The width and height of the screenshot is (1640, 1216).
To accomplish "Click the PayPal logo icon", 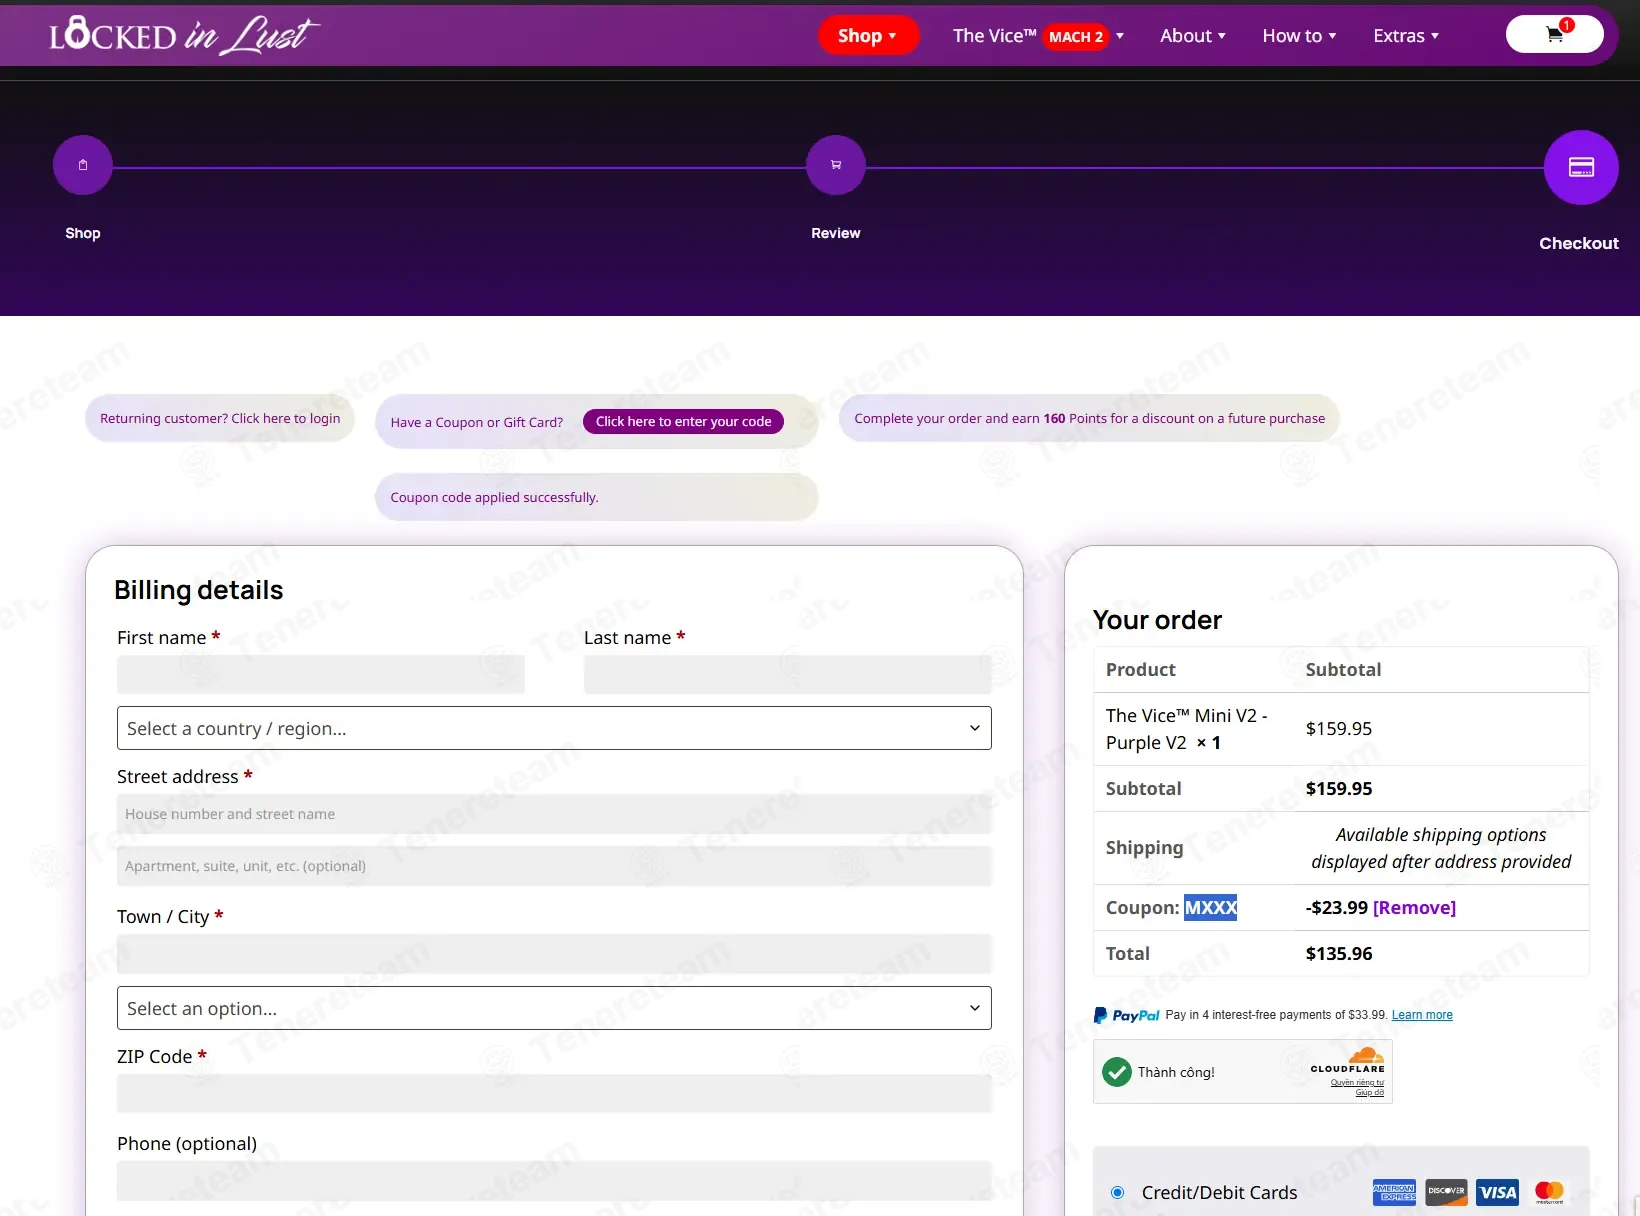I will pos(1126,1015).
